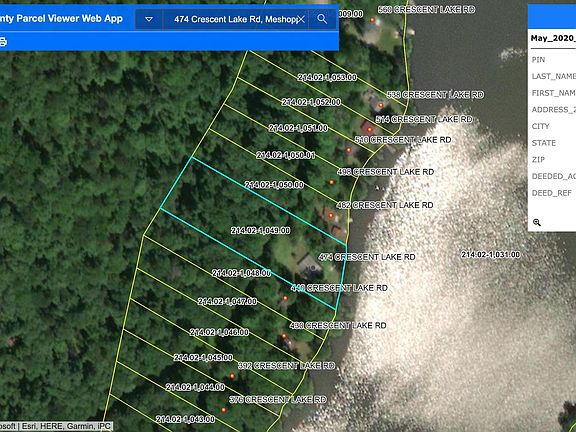Click the search magnifier icon
This screenshot has height=432, width=576.
(x=322, y=19)
